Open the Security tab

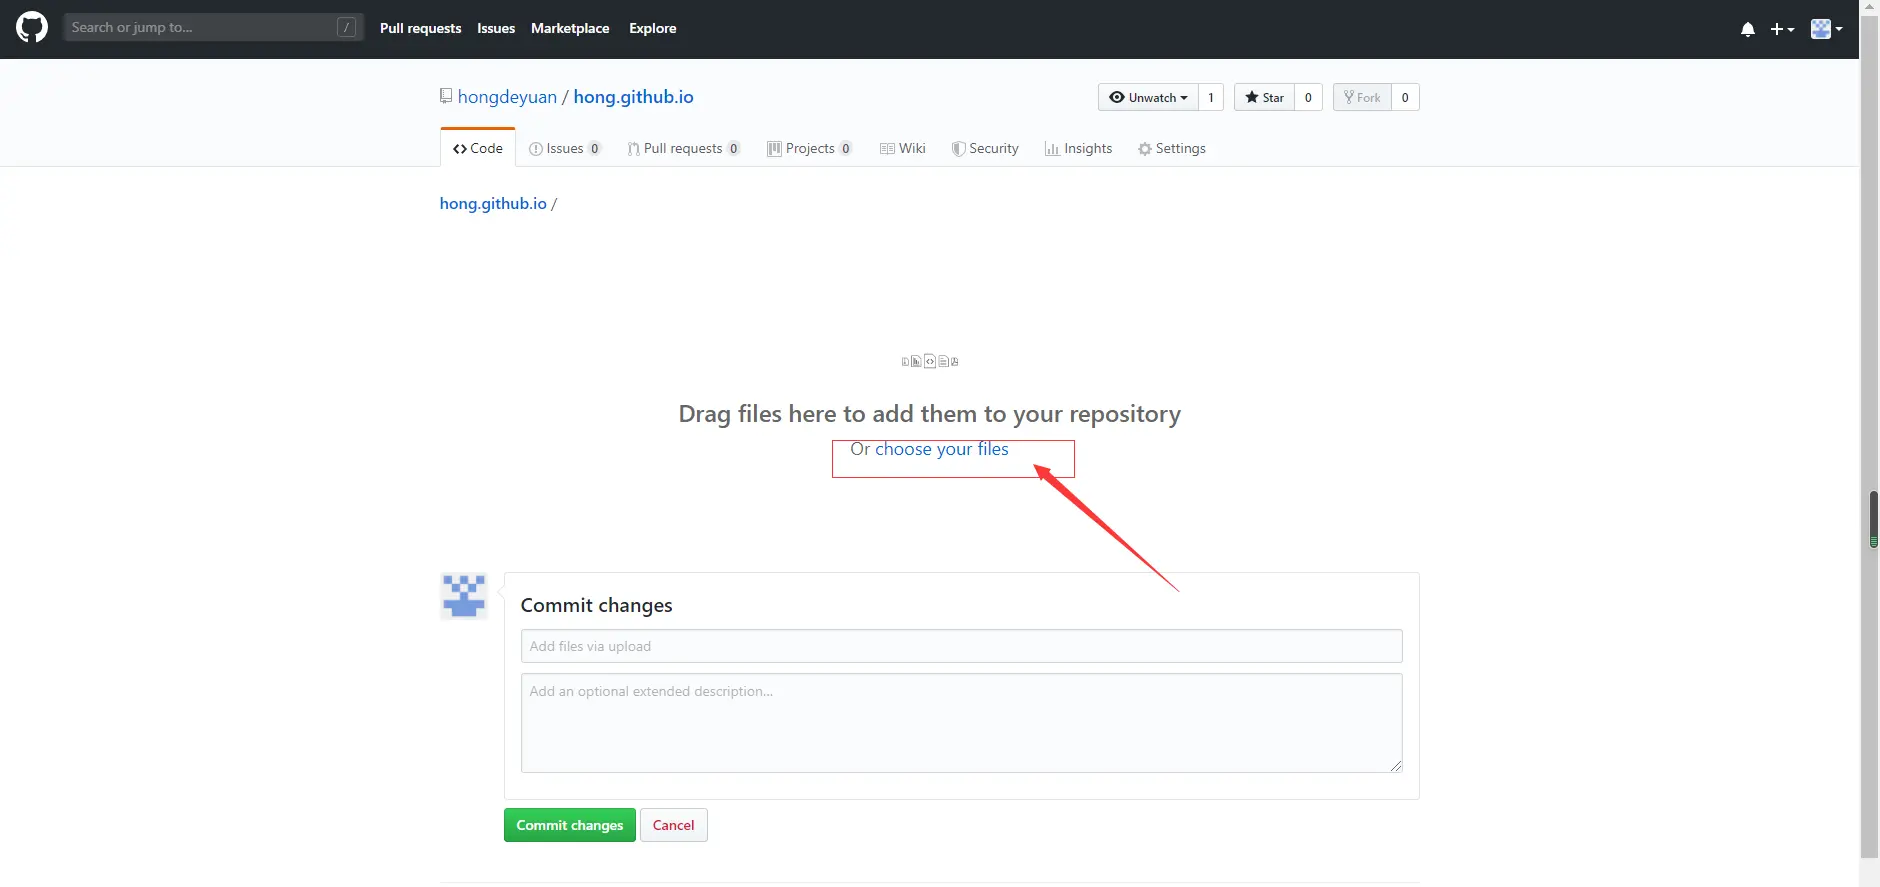tap(985, 148)
